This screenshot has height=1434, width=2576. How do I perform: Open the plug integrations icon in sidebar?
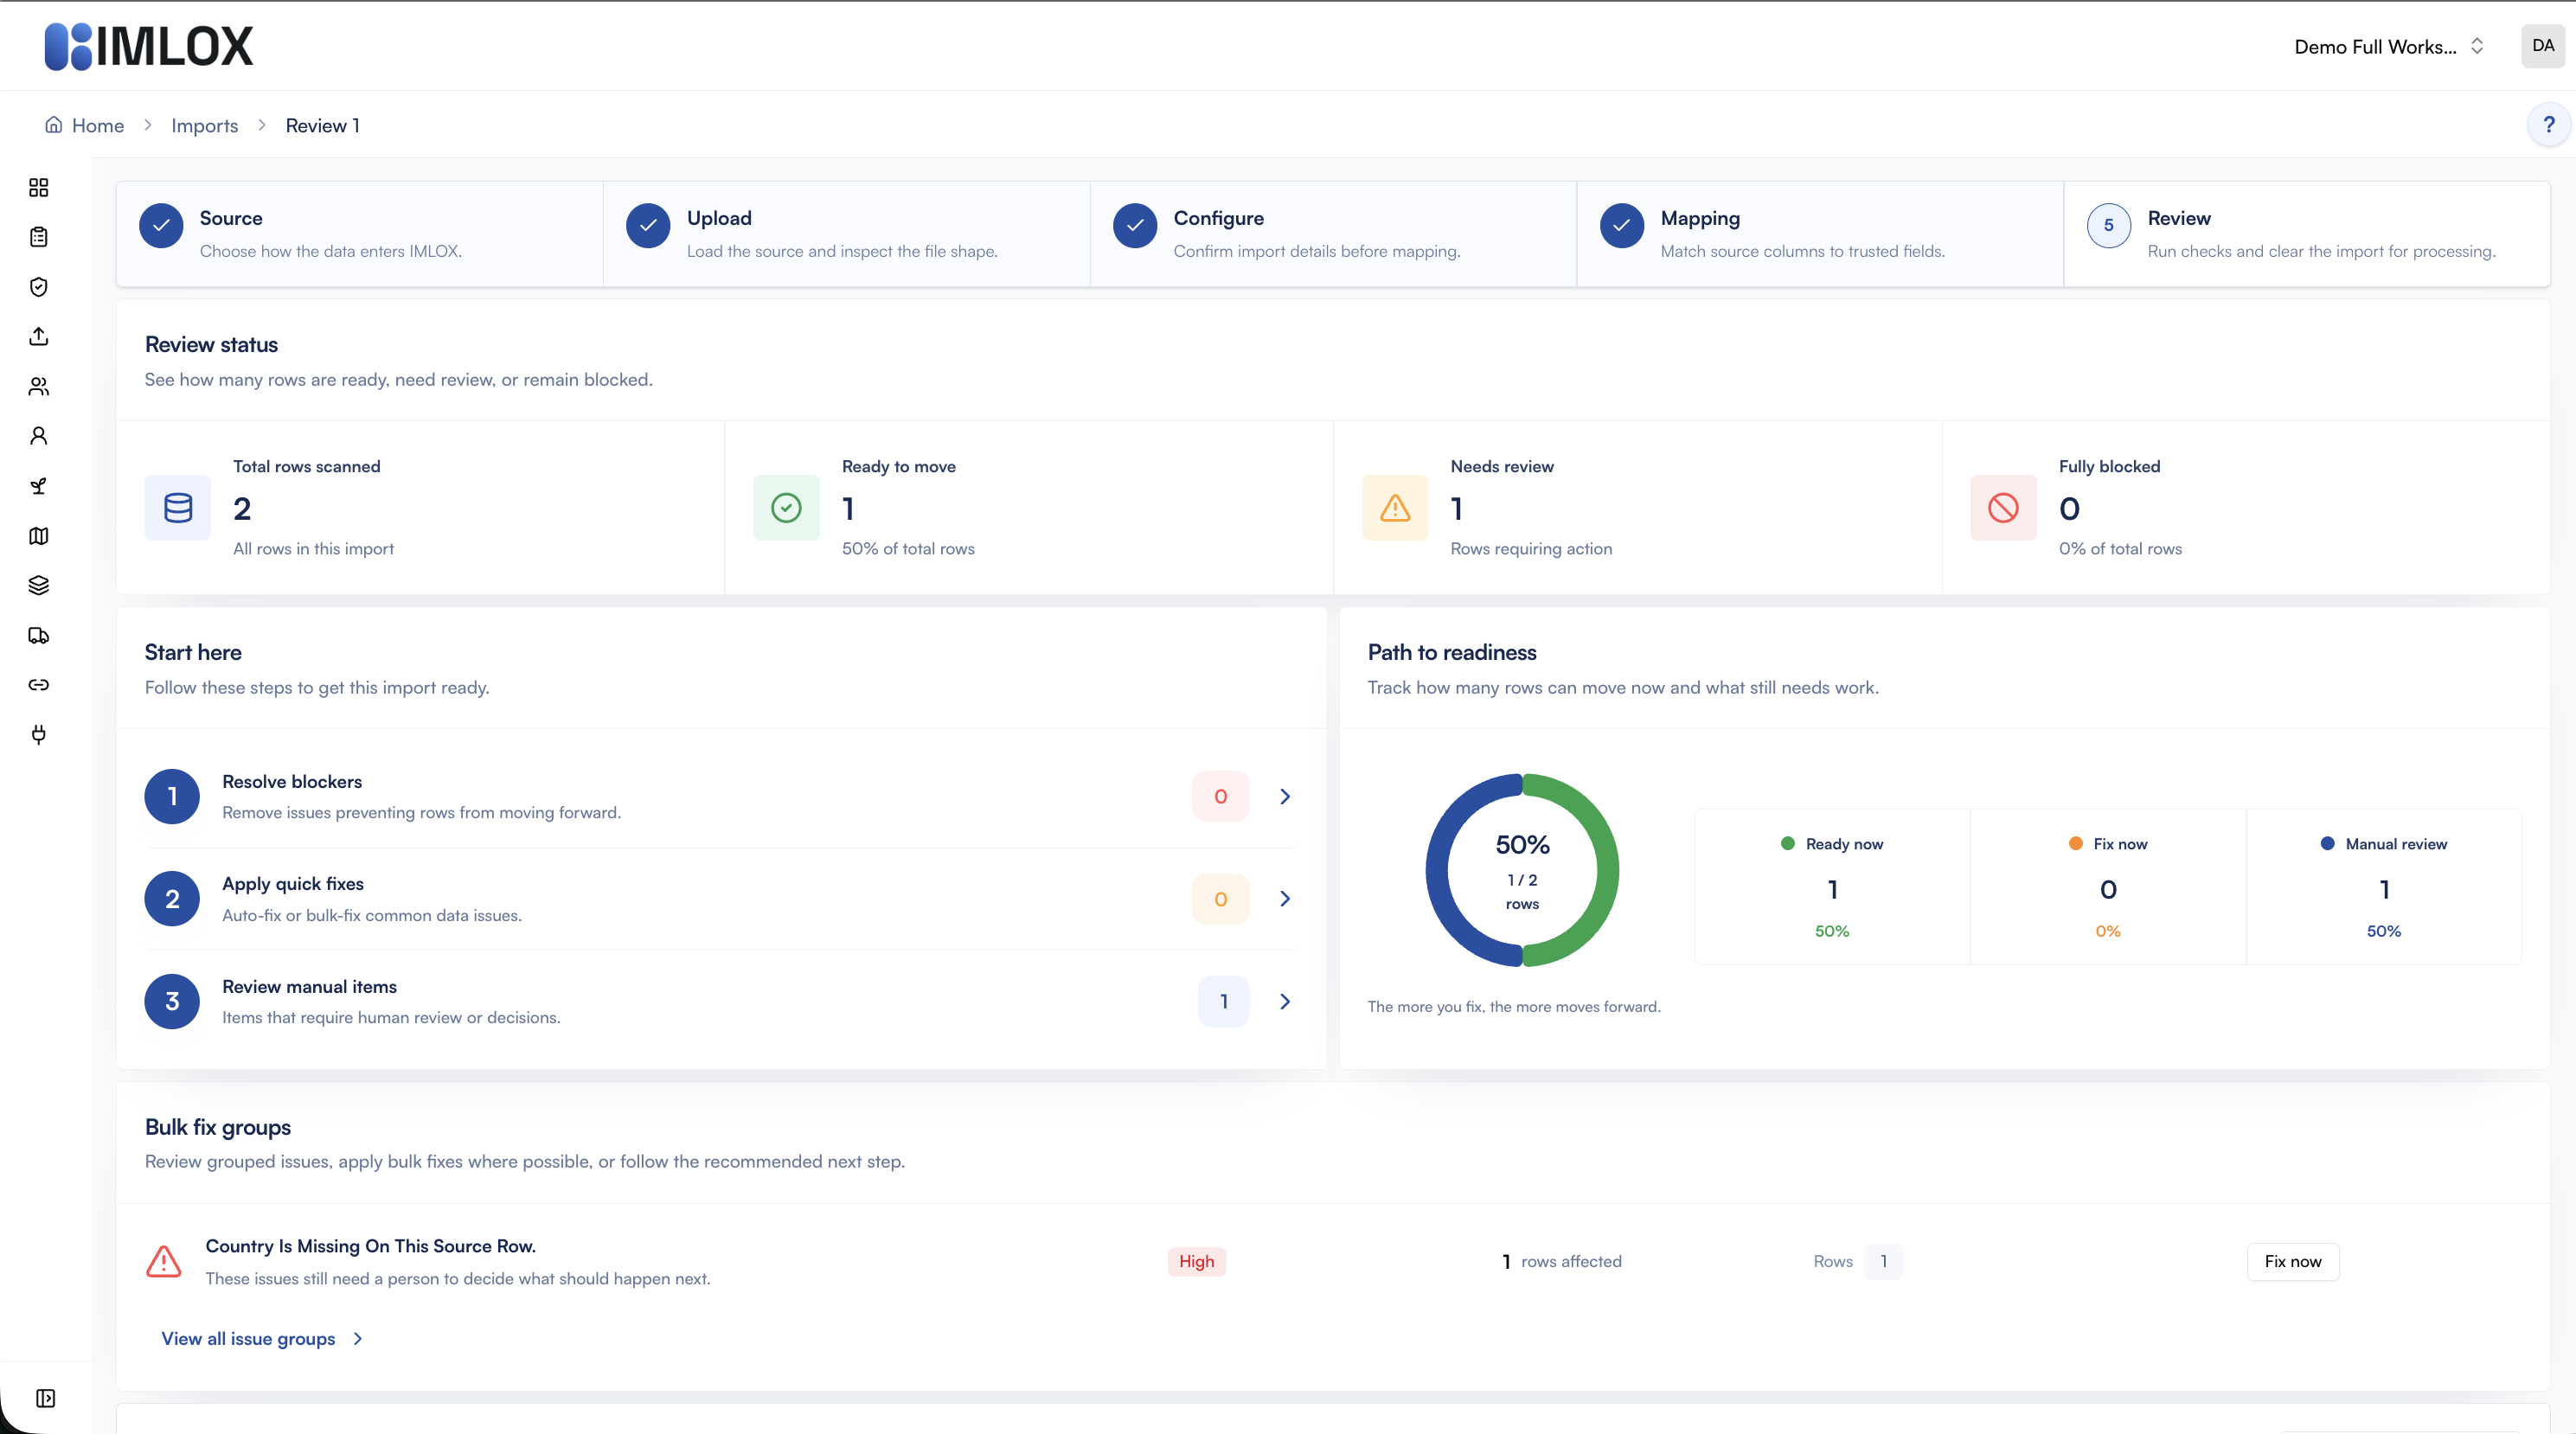[38, 735]
